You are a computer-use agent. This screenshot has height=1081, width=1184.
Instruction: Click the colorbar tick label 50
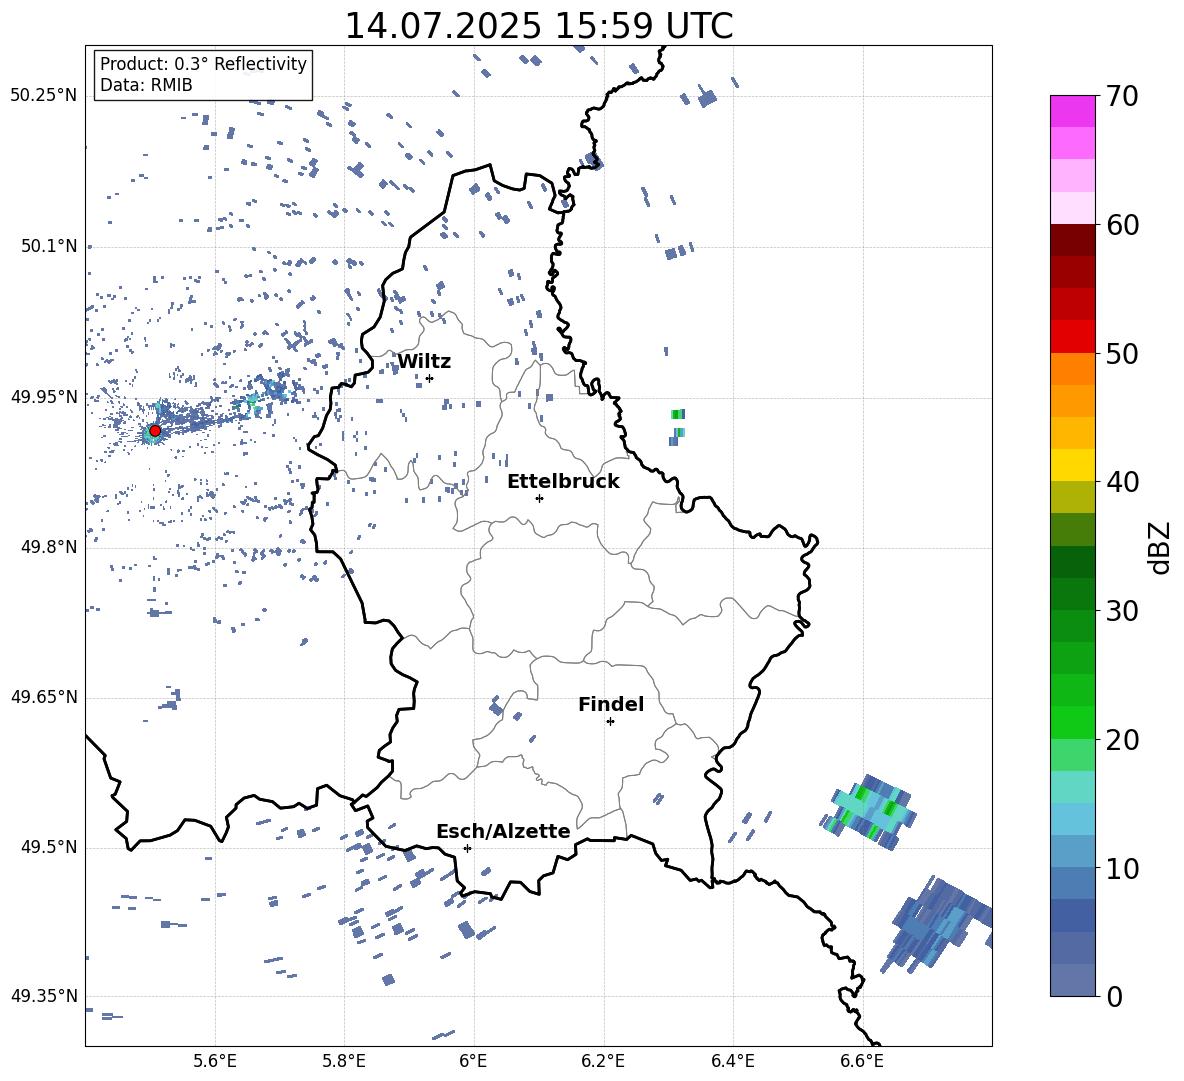pyautogui.click(x=1122, y=353)
